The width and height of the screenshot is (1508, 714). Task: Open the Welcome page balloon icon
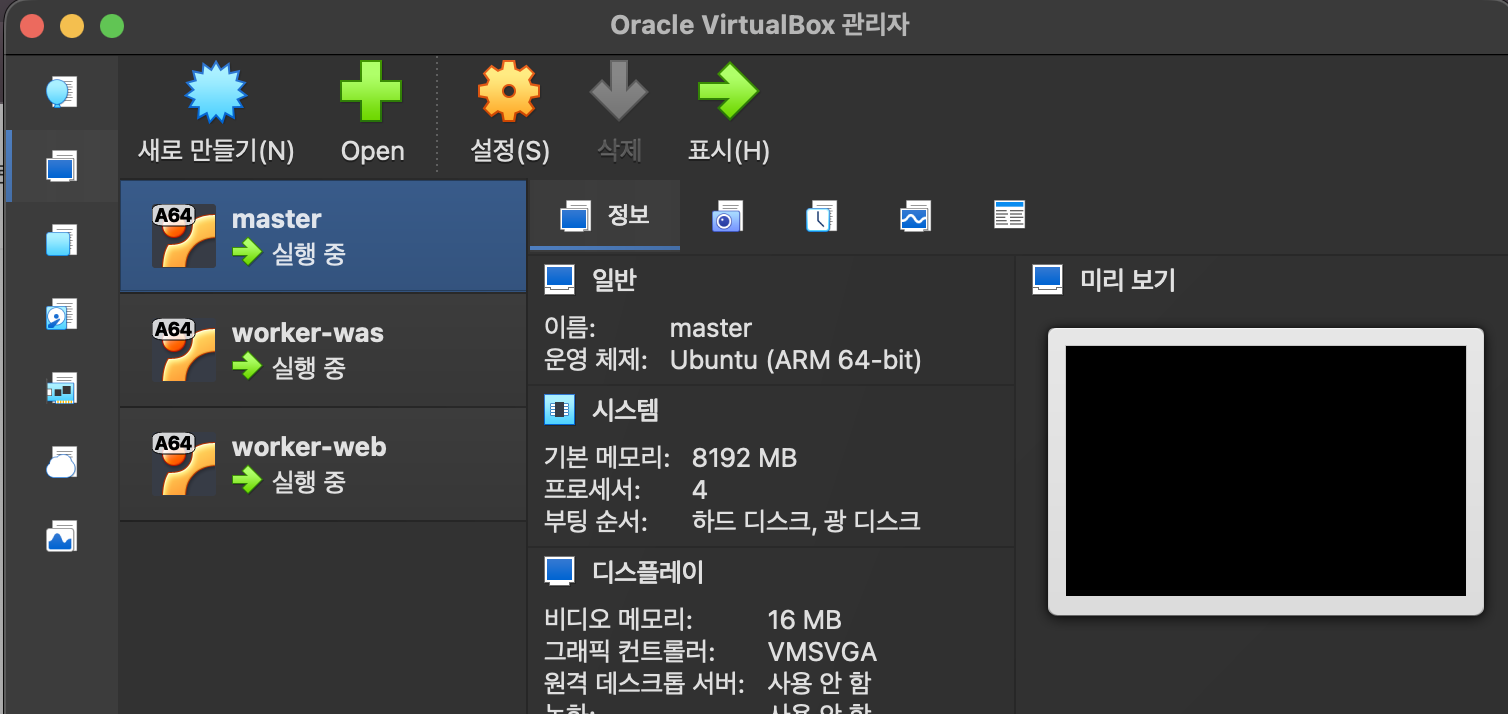tap(61, 92)
